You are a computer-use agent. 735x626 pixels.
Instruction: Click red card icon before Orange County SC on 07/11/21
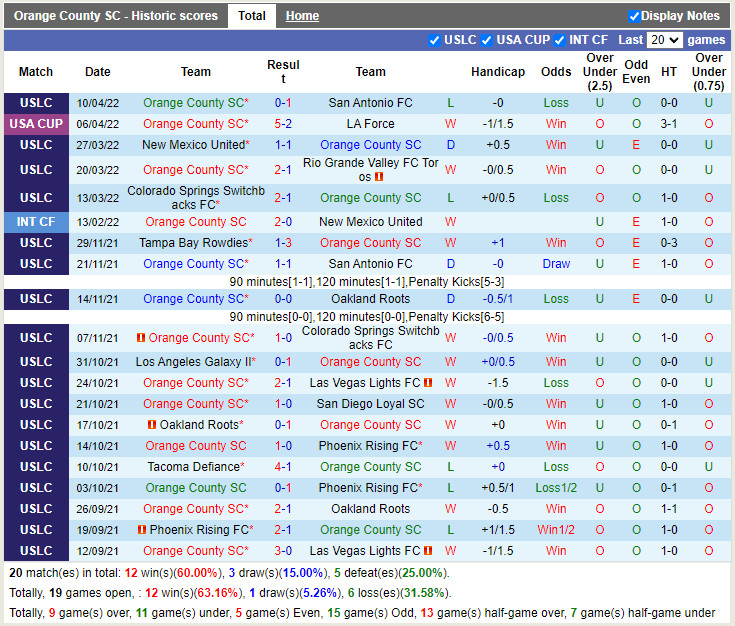coord(141,338)
